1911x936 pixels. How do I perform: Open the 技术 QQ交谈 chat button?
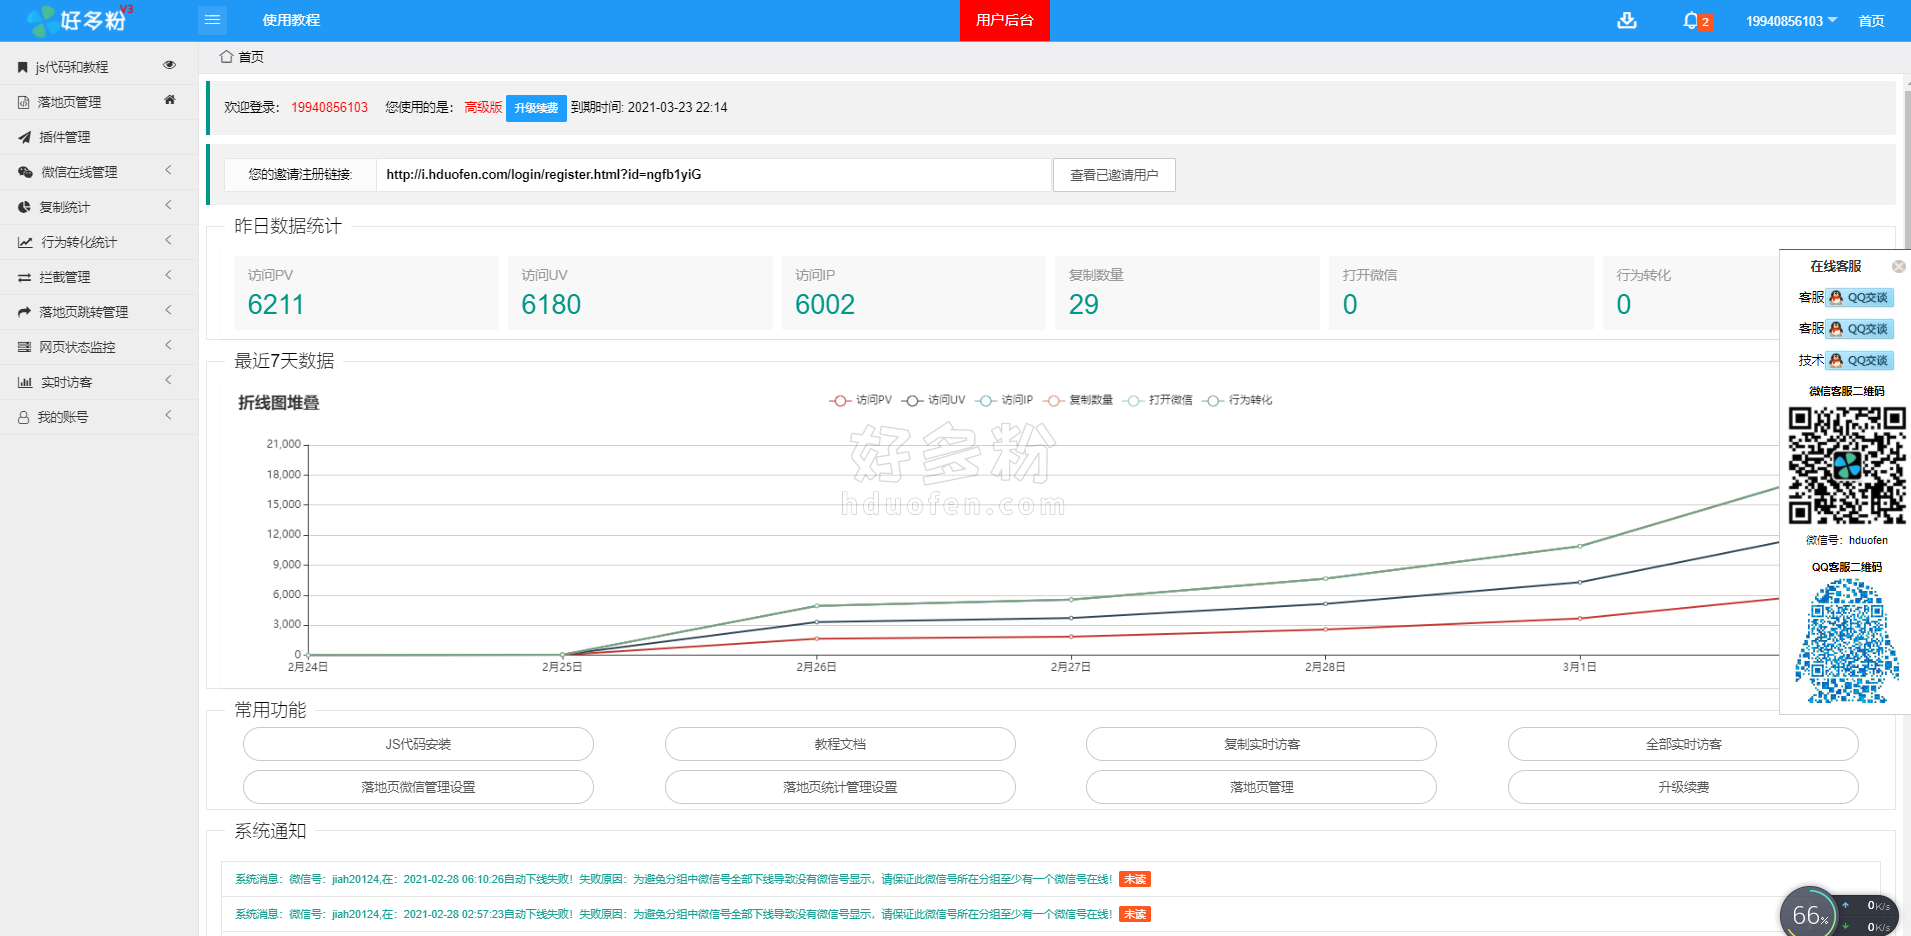[1860, 361]
